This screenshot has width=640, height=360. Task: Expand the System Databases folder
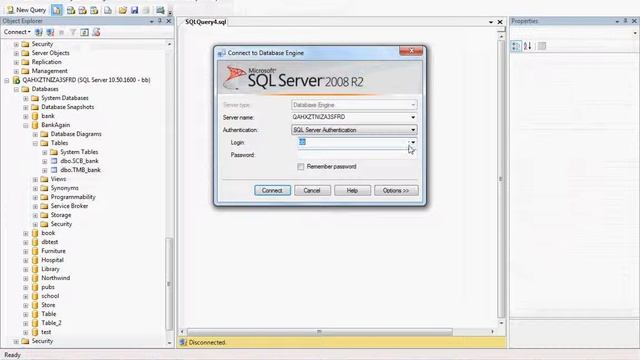pos(26,98)
